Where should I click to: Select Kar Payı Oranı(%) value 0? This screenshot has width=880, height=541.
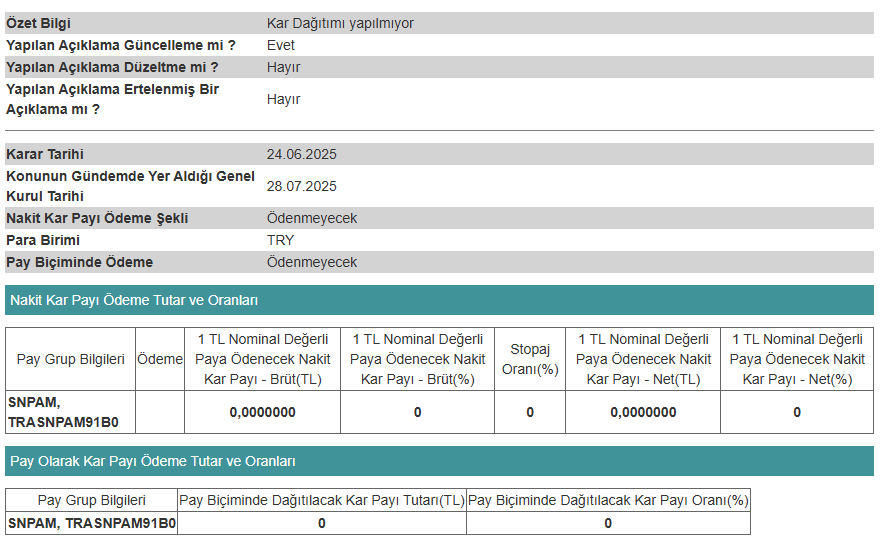(x=608, y=523)
